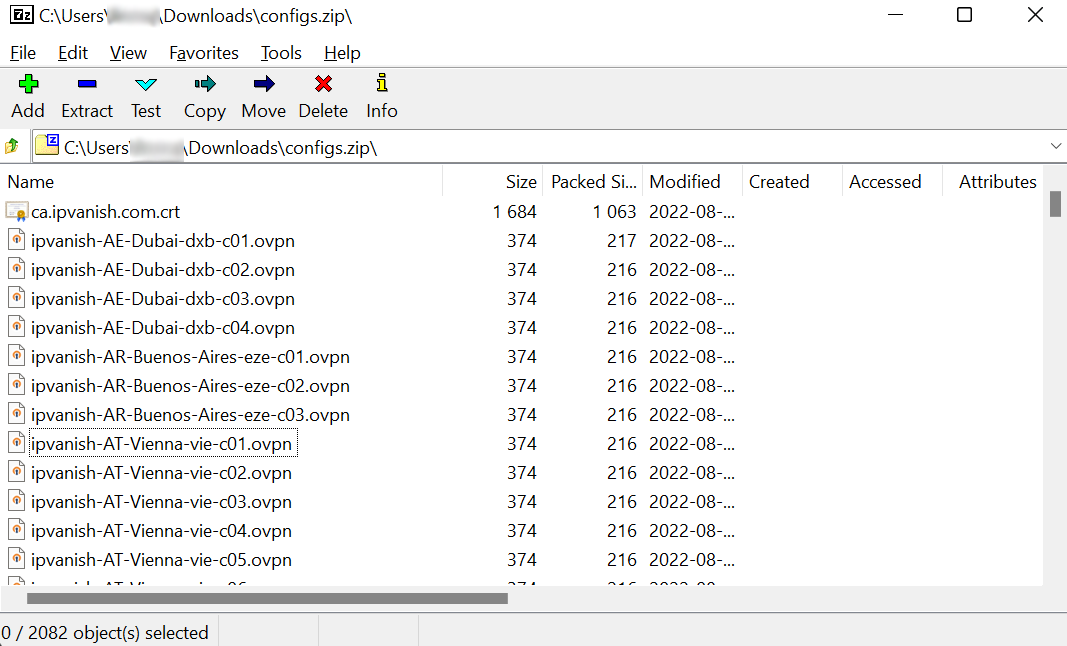Click file icon of ipvanish-AE-Dubai-dxb-c01.ovpn

(x=17, y=240)
